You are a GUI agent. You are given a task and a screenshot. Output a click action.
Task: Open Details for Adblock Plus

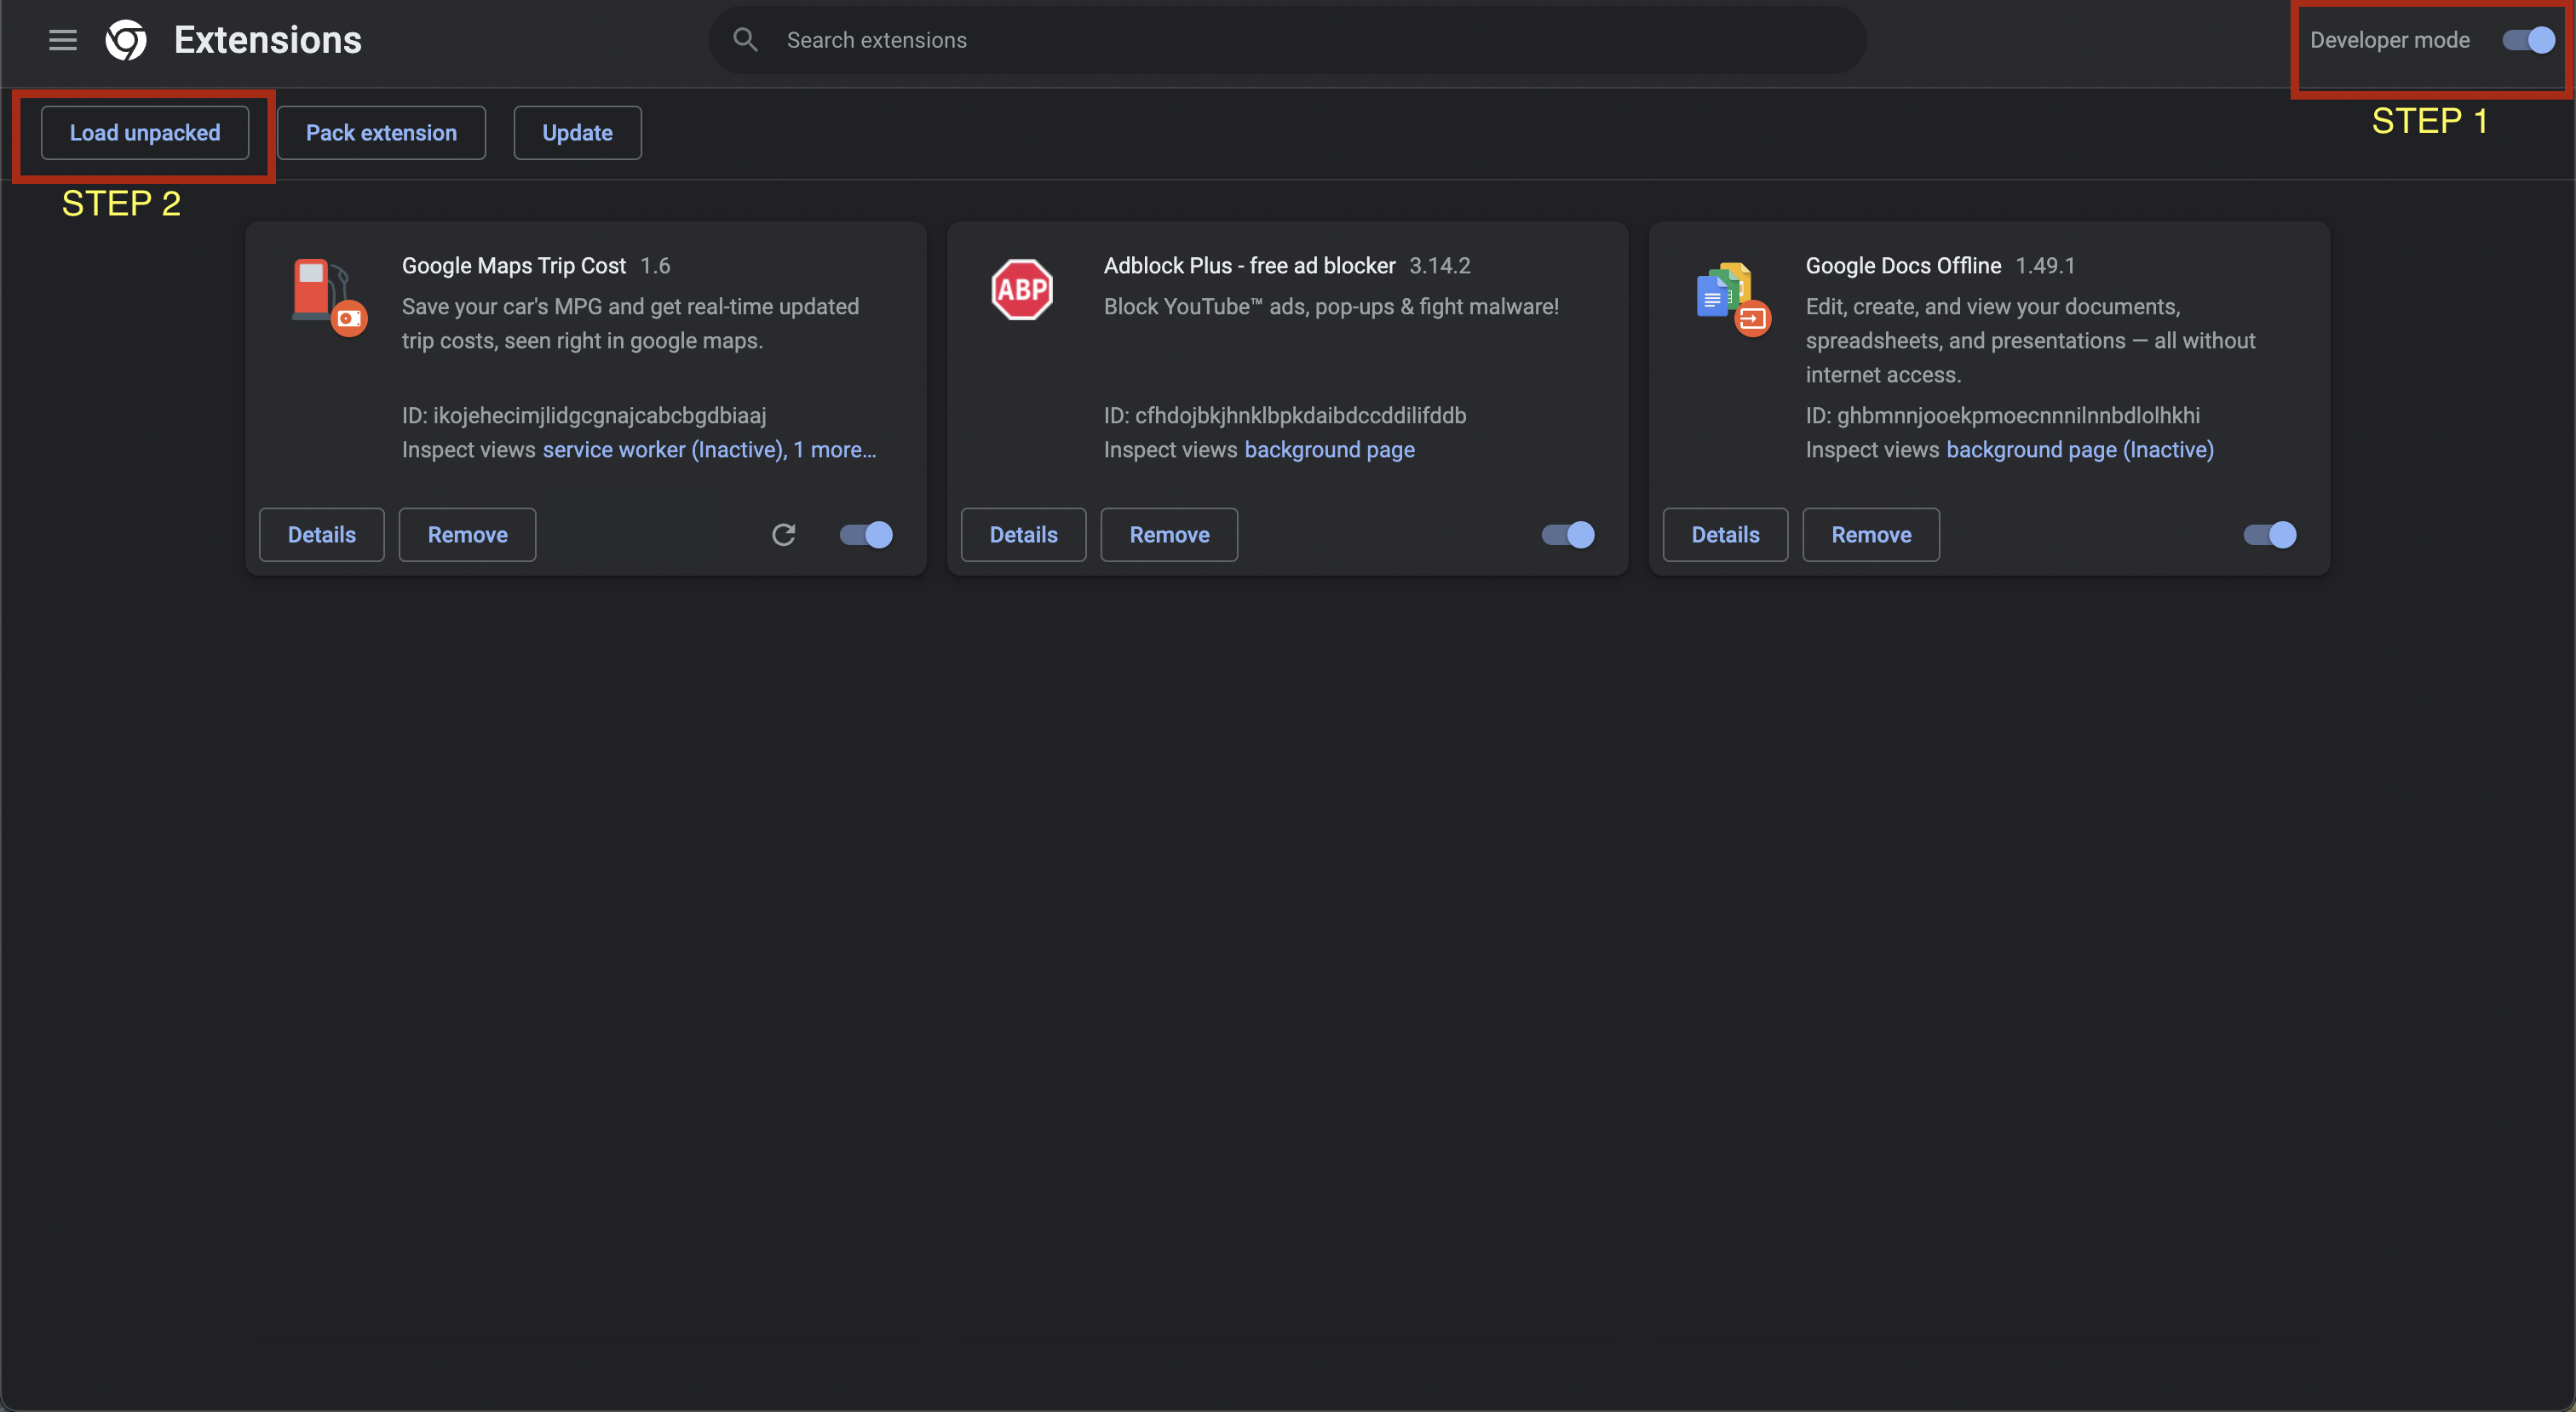1023,535
